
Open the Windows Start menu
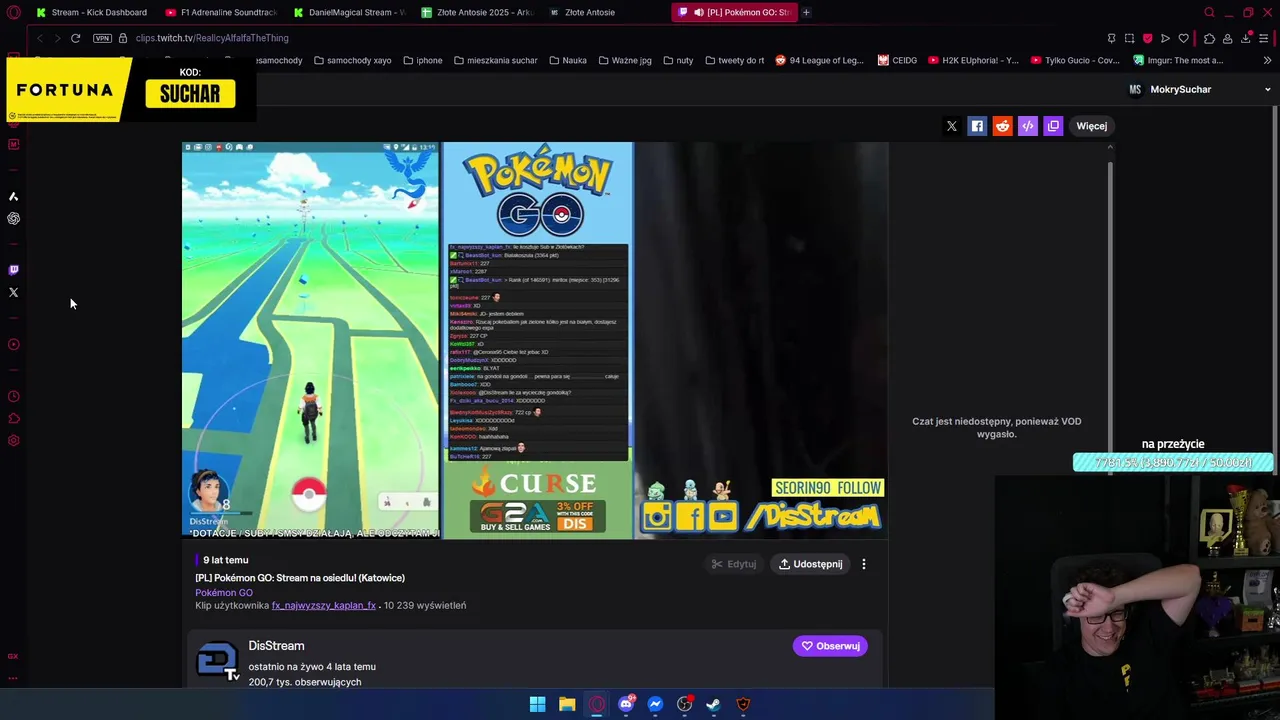(537, 704)
